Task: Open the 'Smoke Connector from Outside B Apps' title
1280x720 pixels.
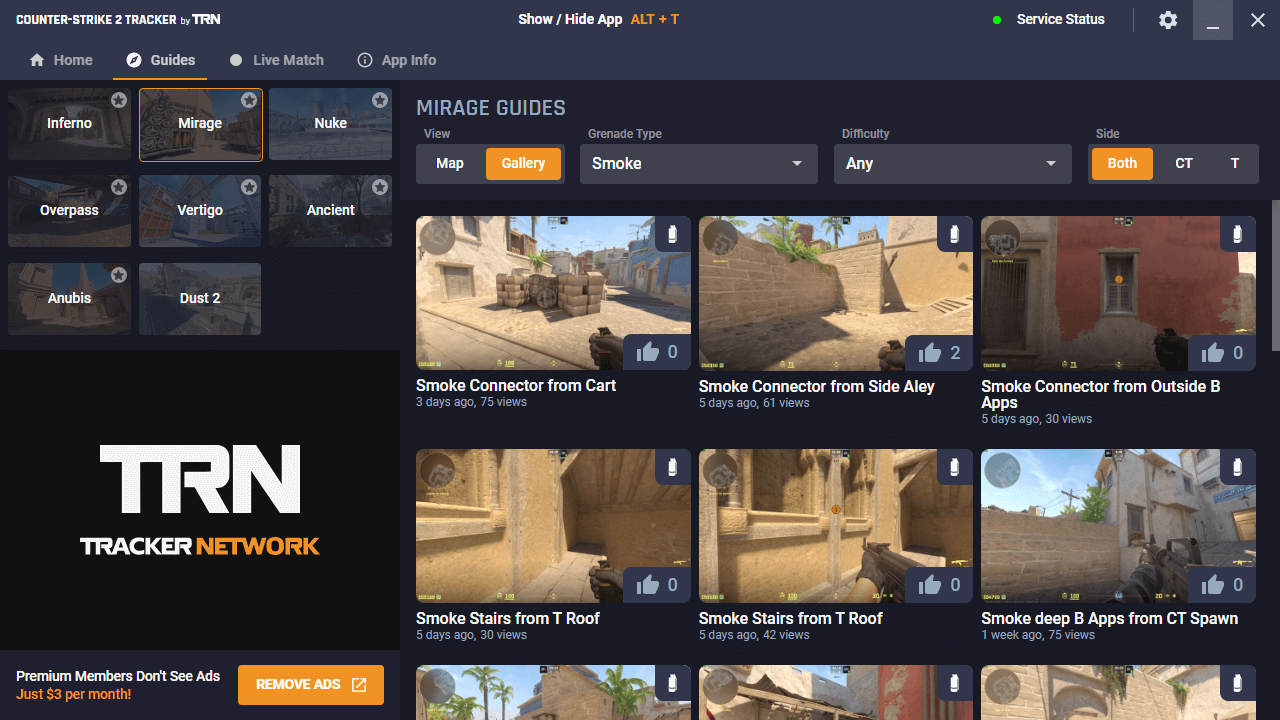Action: coord(1100,394)
